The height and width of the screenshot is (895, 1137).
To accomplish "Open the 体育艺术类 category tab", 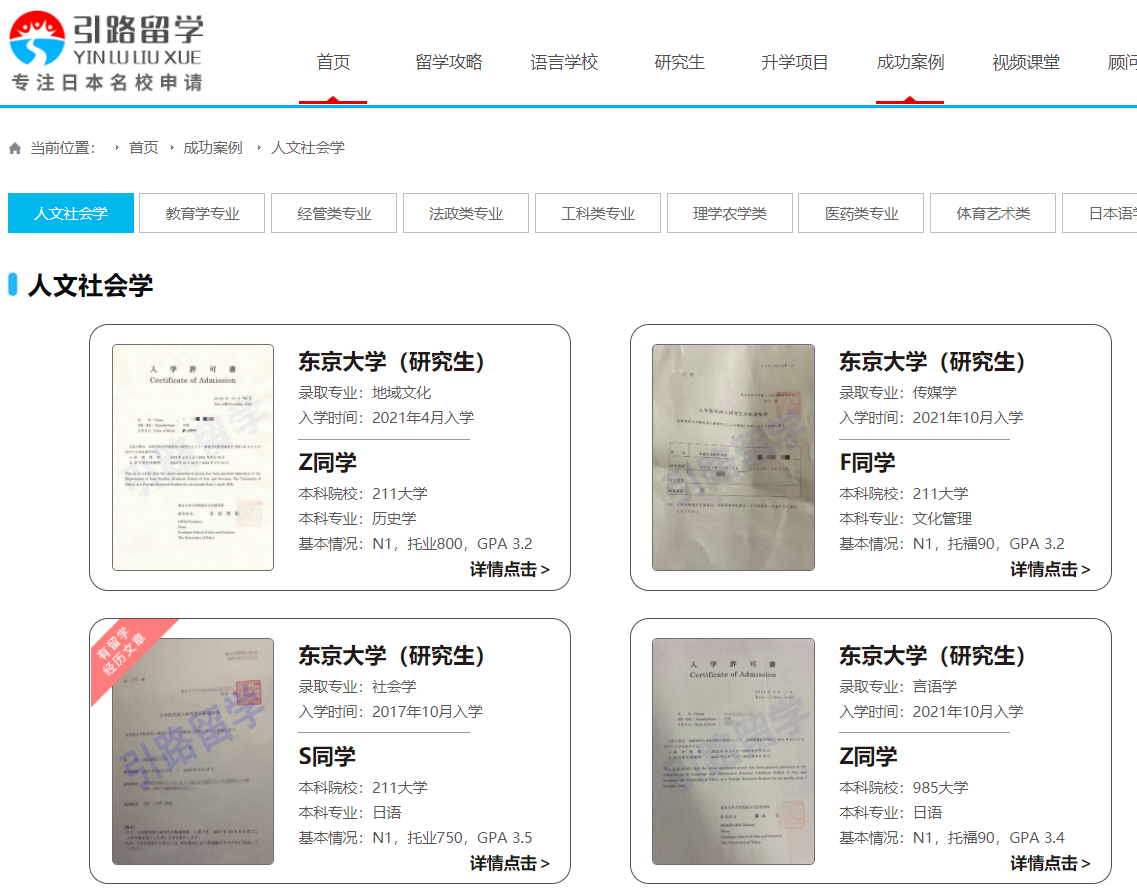I will coord(993,213).
